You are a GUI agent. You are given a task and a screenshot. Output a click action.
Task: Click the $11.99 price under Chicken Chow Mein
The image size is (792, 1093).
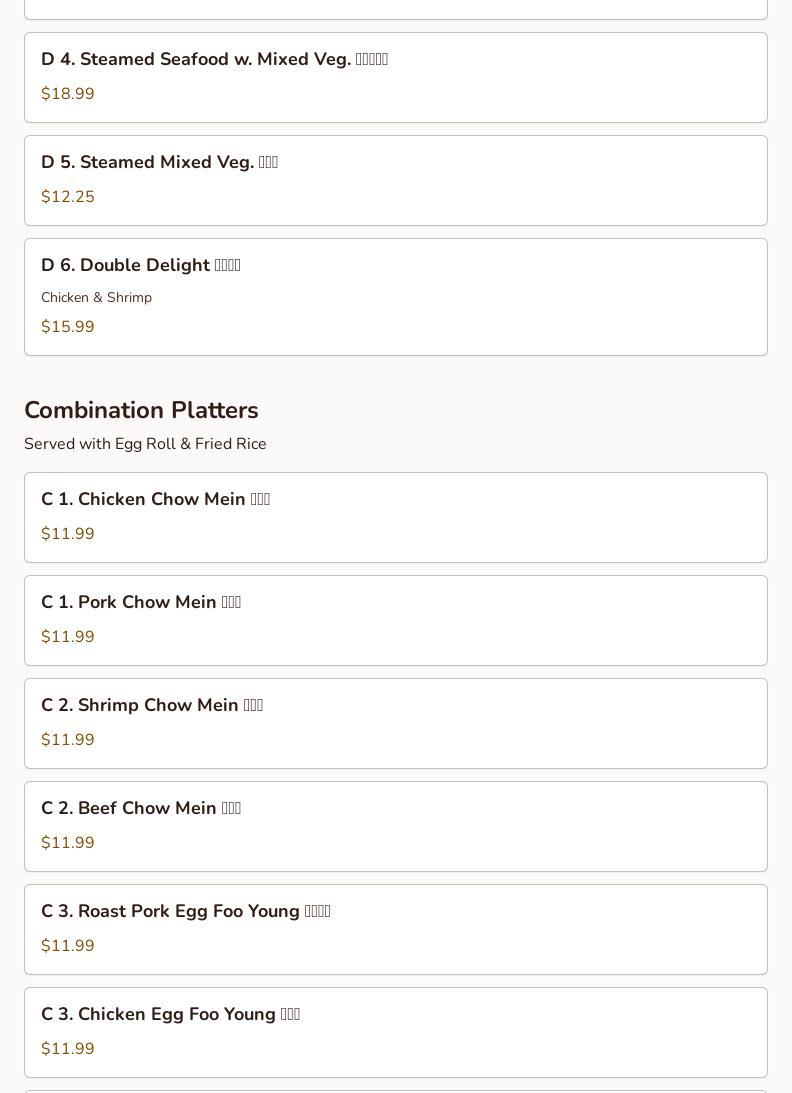tap(68, 534)
